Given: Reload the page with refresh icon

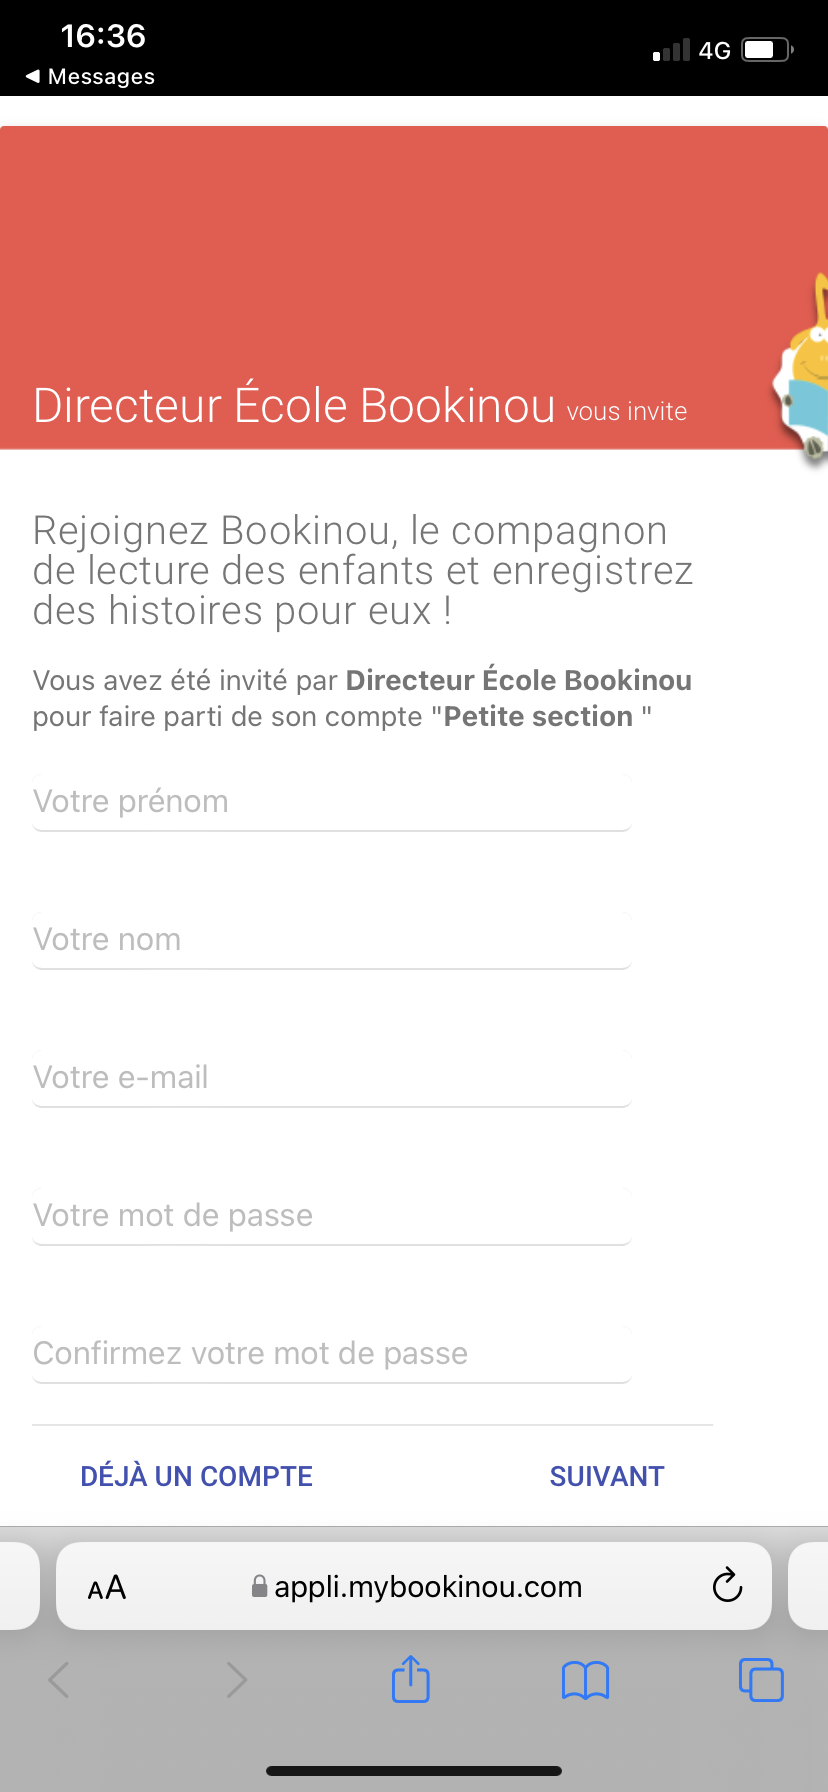Looking at the screenshot, I should pos(727,1585).
